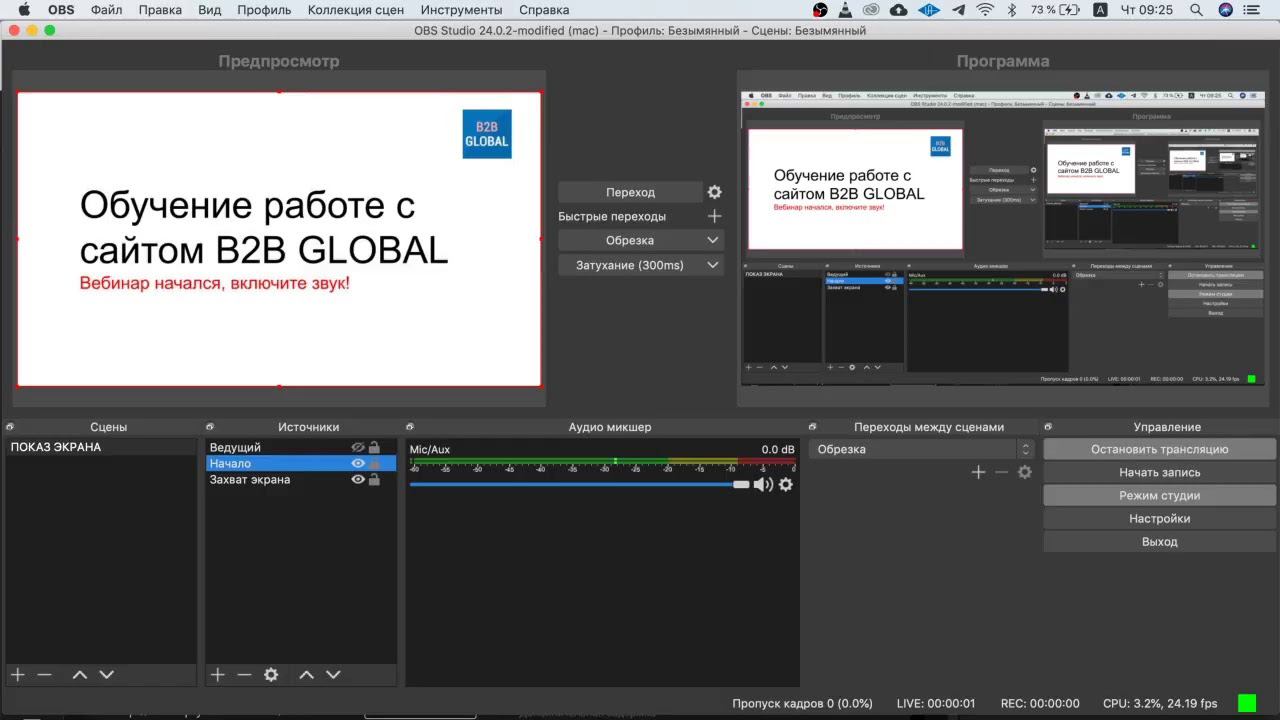Remove the selected scene with minus icon

pos(44,675)
